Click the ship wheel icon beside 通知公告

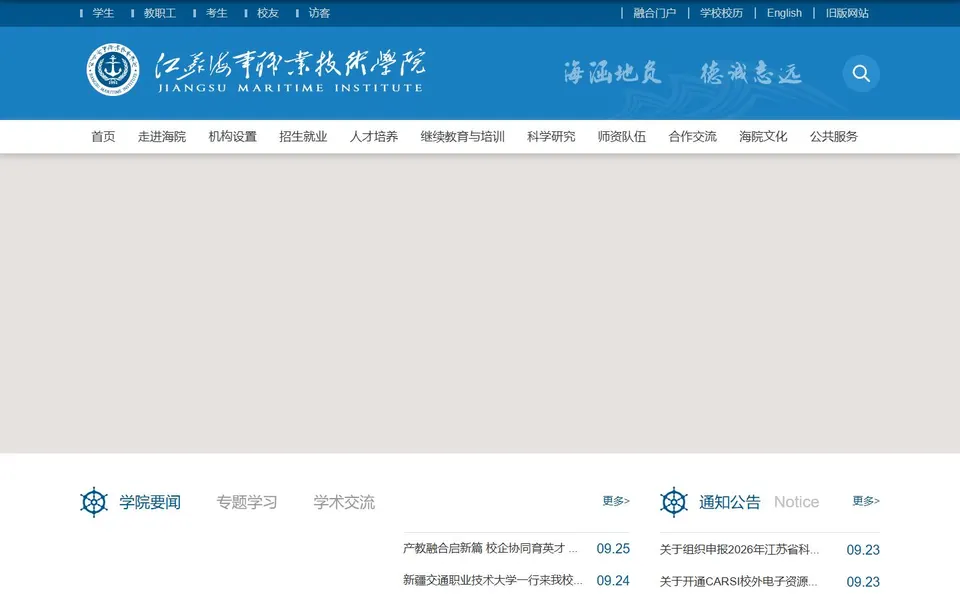674,502
